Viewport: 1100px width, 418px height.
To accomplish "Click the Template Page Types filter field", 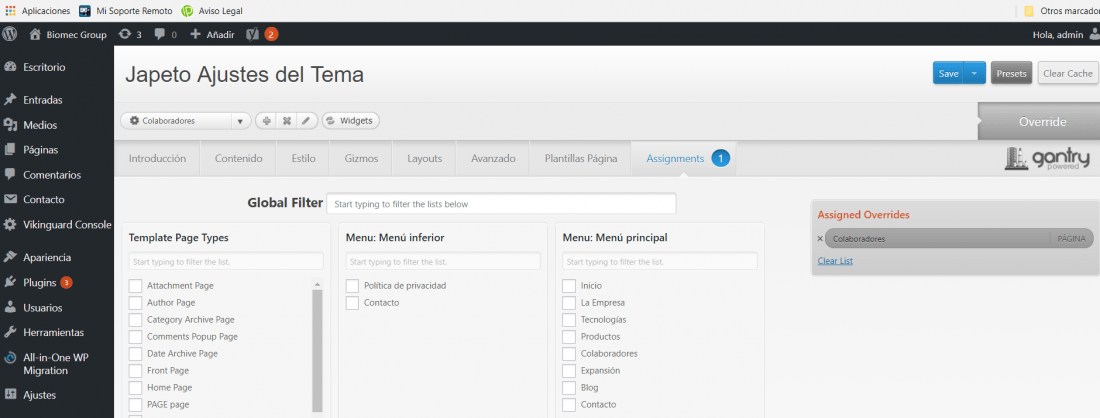I will 226,261.
